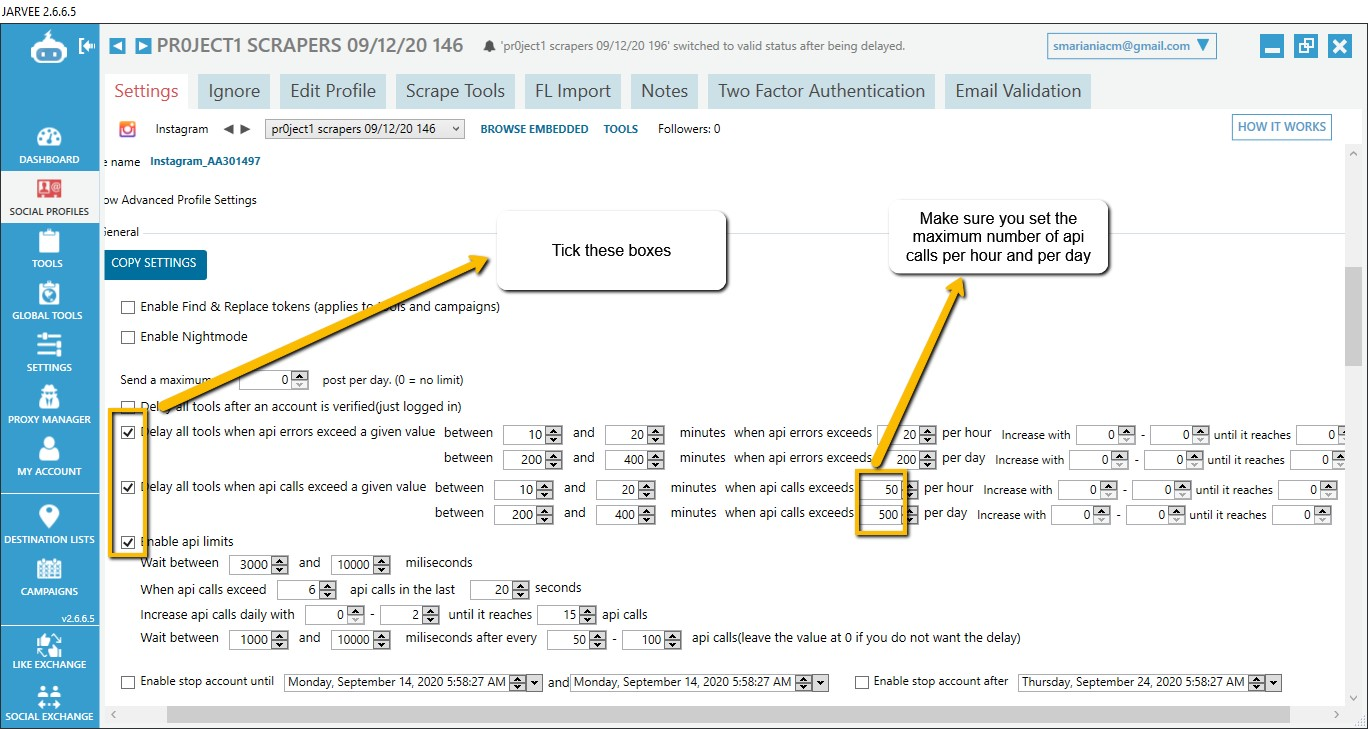The width and height of the screenshot is (1368, 729).
Task: Open the Settings sidebar icon
Action: [x=49, y=352]
